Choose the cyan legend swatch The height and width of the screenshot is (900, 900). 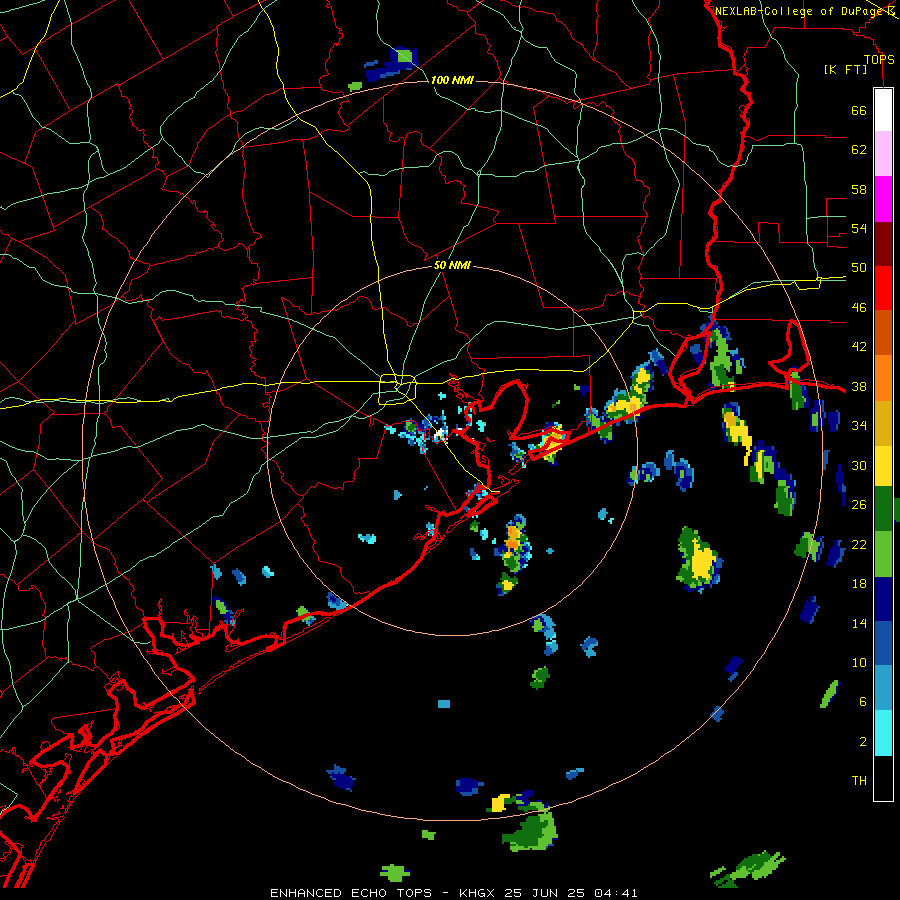pyautogui.click(x=883, y=733)
